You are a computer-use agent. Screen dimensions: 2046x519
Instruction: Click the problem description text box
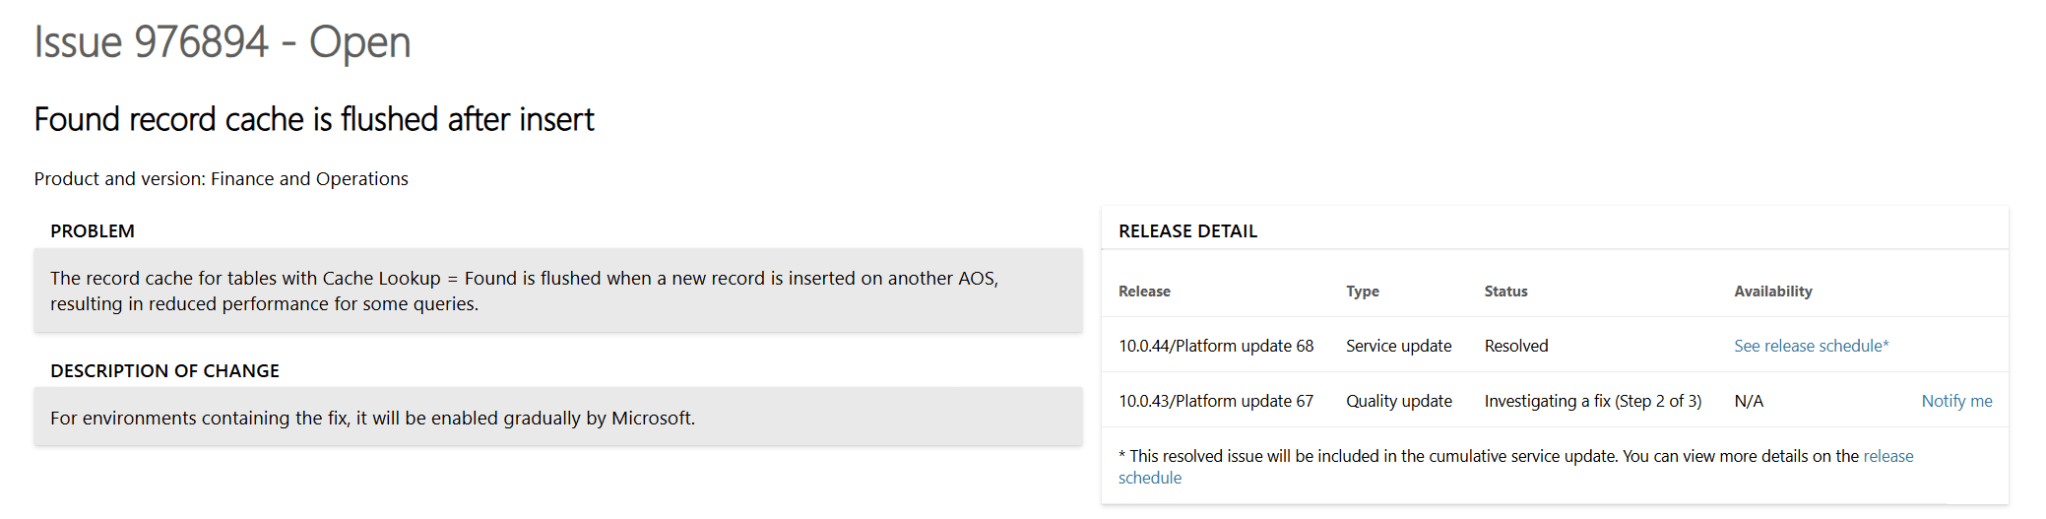tap(557, 291)
